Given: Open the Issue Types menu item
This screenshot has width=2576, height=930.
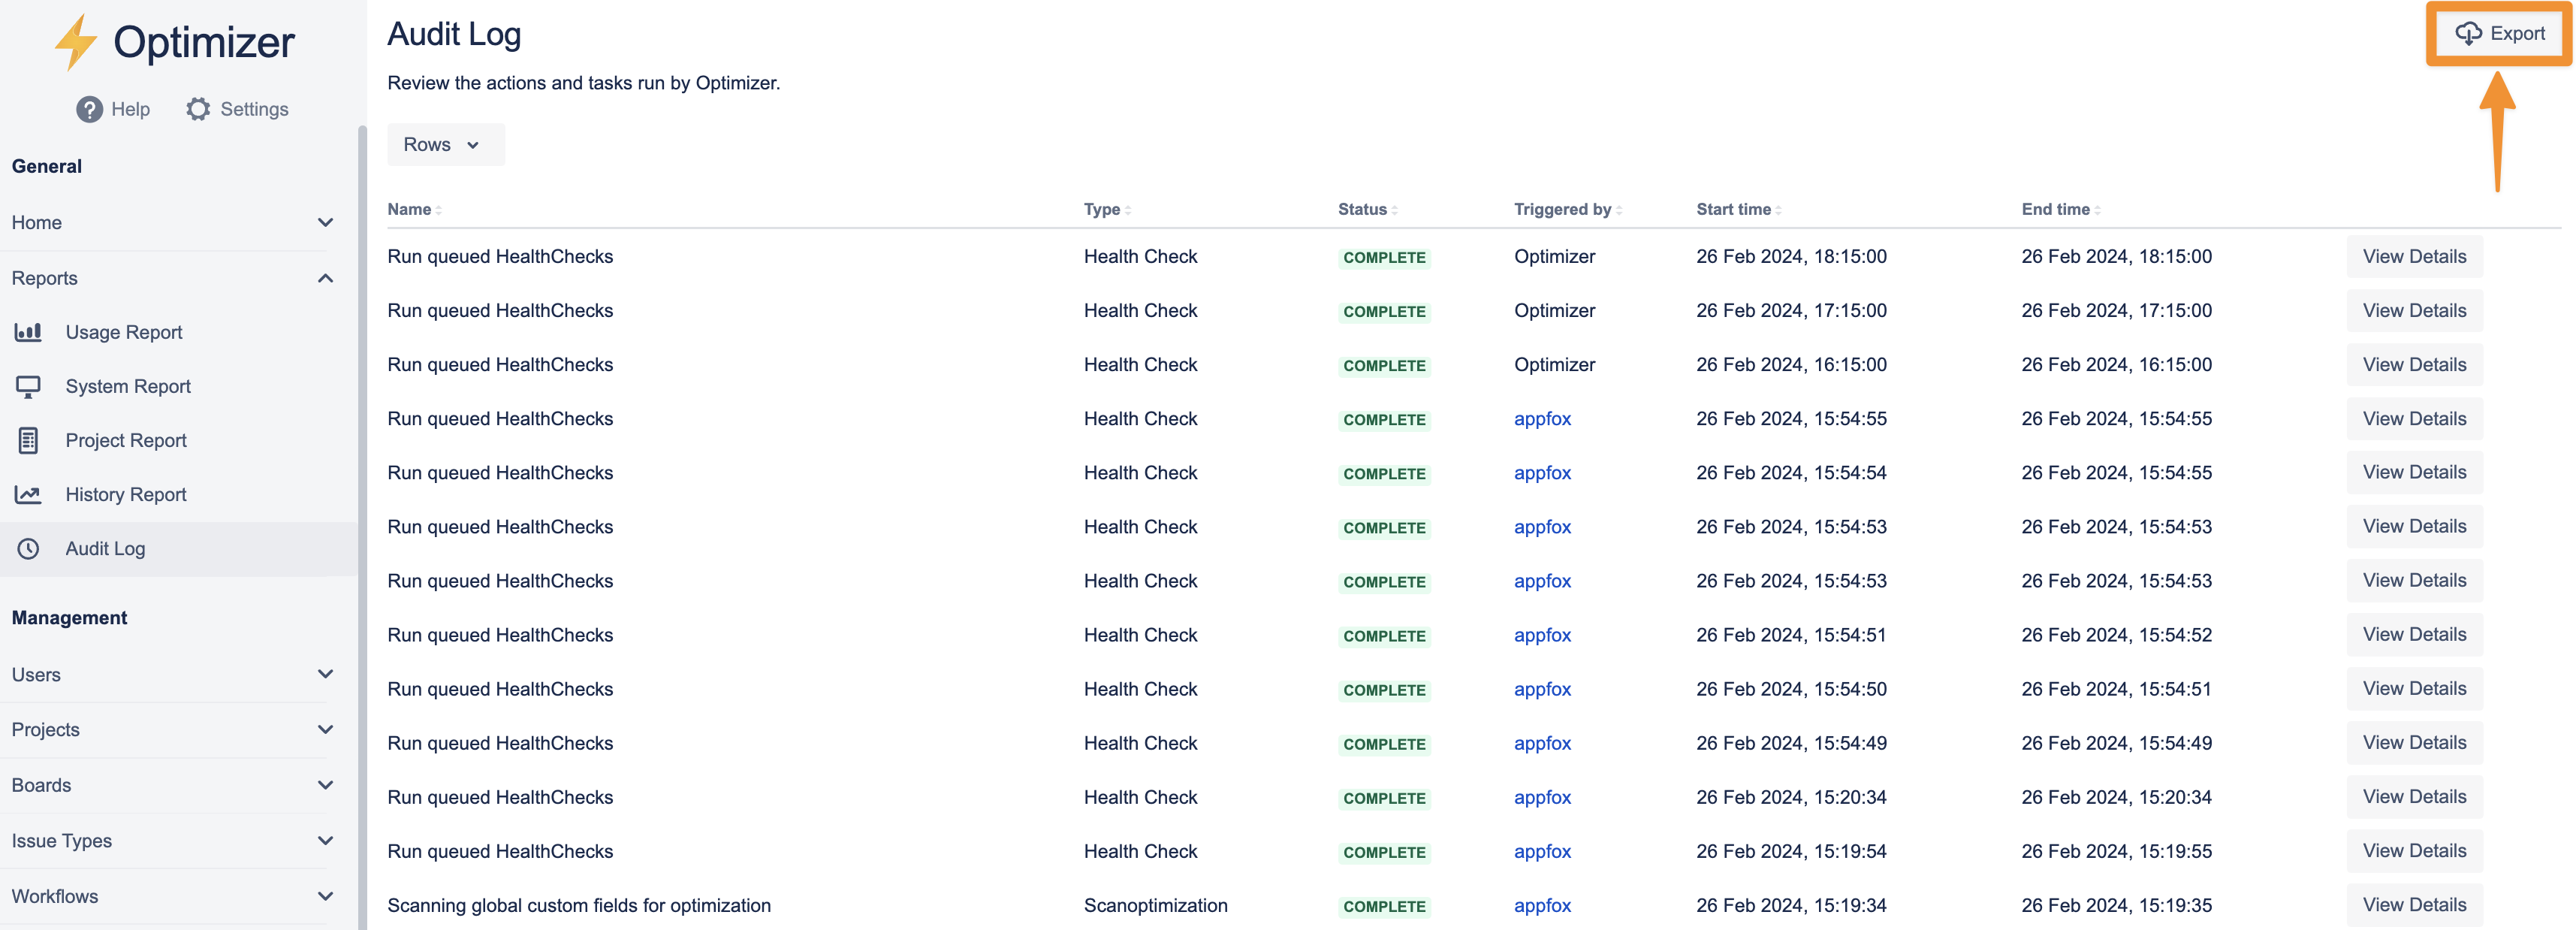Looking at the screenshot, I should pos(62,841).
